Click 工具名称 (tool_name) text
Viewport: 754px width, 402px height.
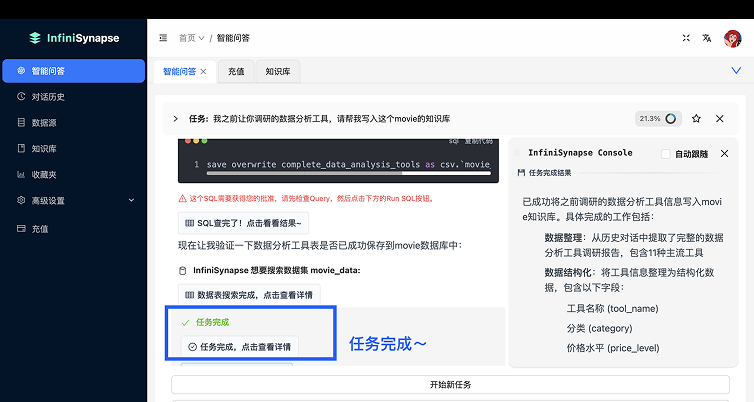coord(612,309)
